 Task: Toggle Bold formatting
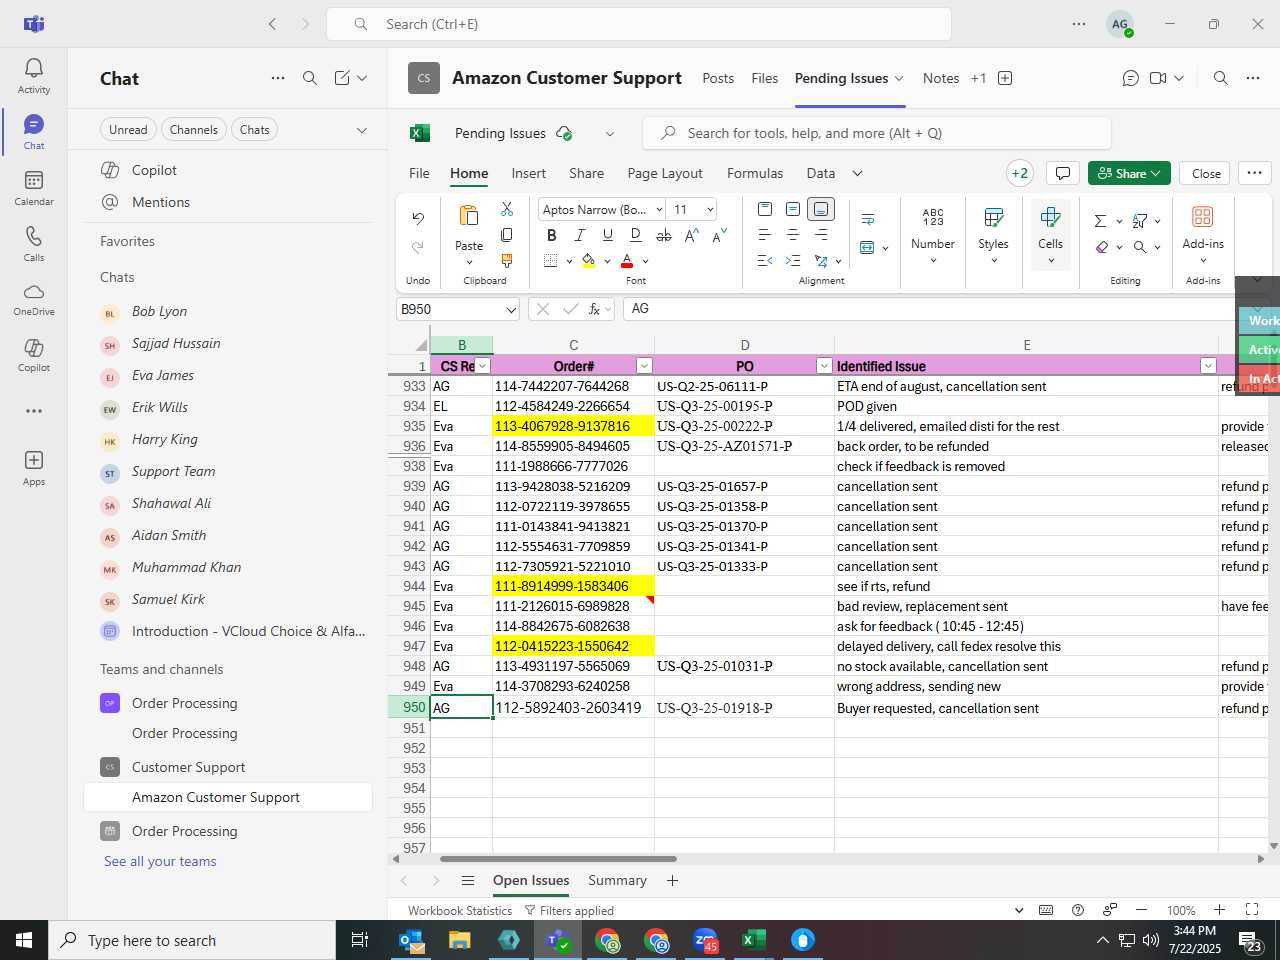point(551,235)
